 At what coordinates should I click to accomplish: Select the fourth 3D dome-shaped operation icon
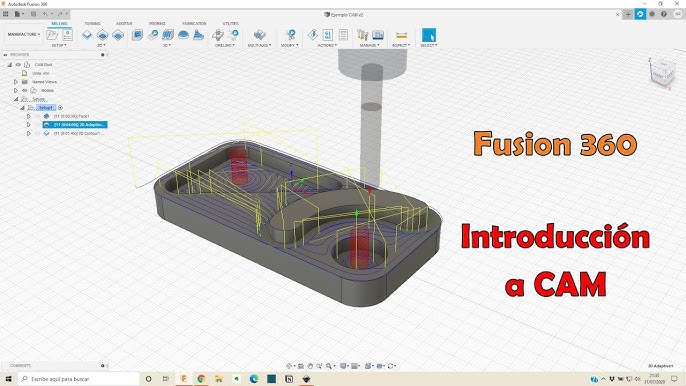coord(183,35)
